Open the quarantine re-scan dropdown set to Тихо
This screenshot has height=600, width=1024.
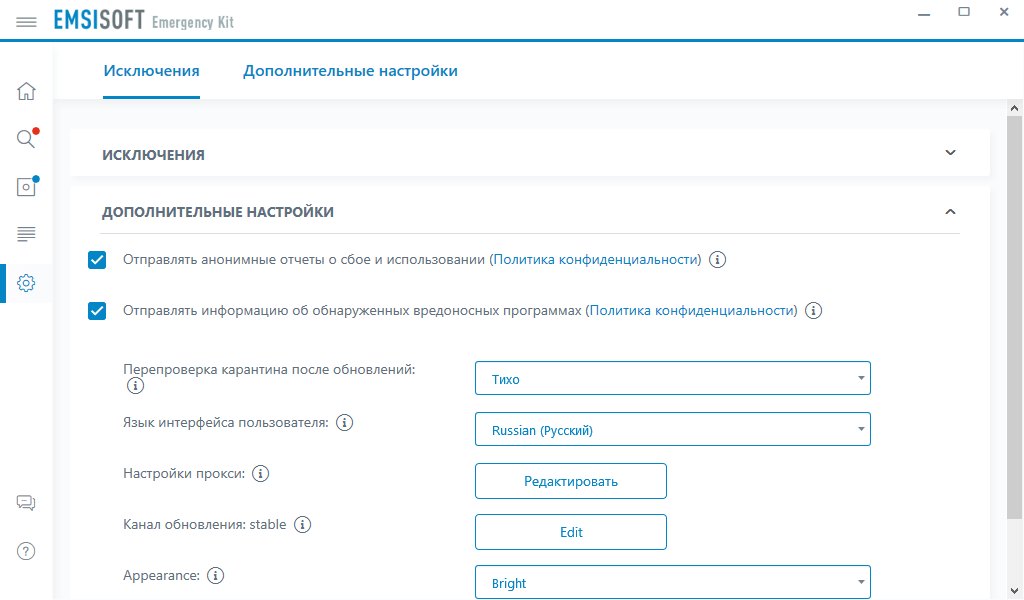pyautogui.click(x=673, y=378)
